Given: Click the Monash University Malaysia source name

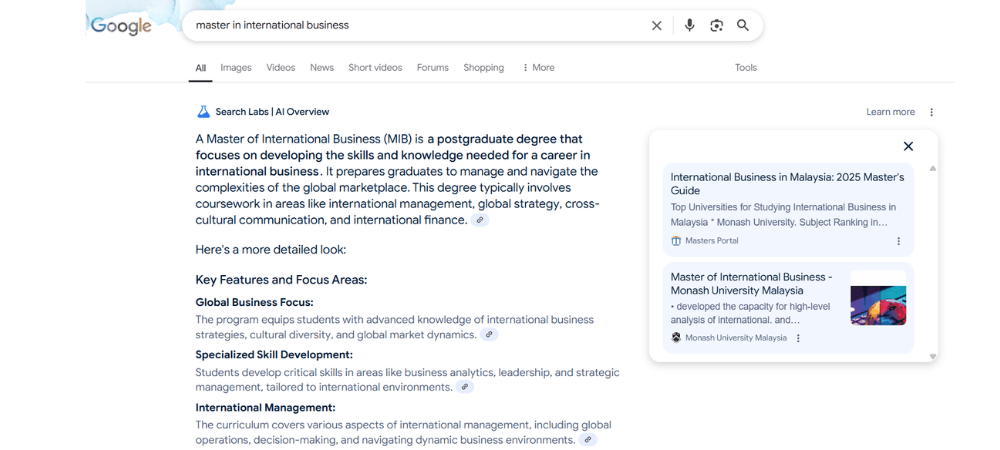Looking at the screenshot, I should click(x=736, y=338).
